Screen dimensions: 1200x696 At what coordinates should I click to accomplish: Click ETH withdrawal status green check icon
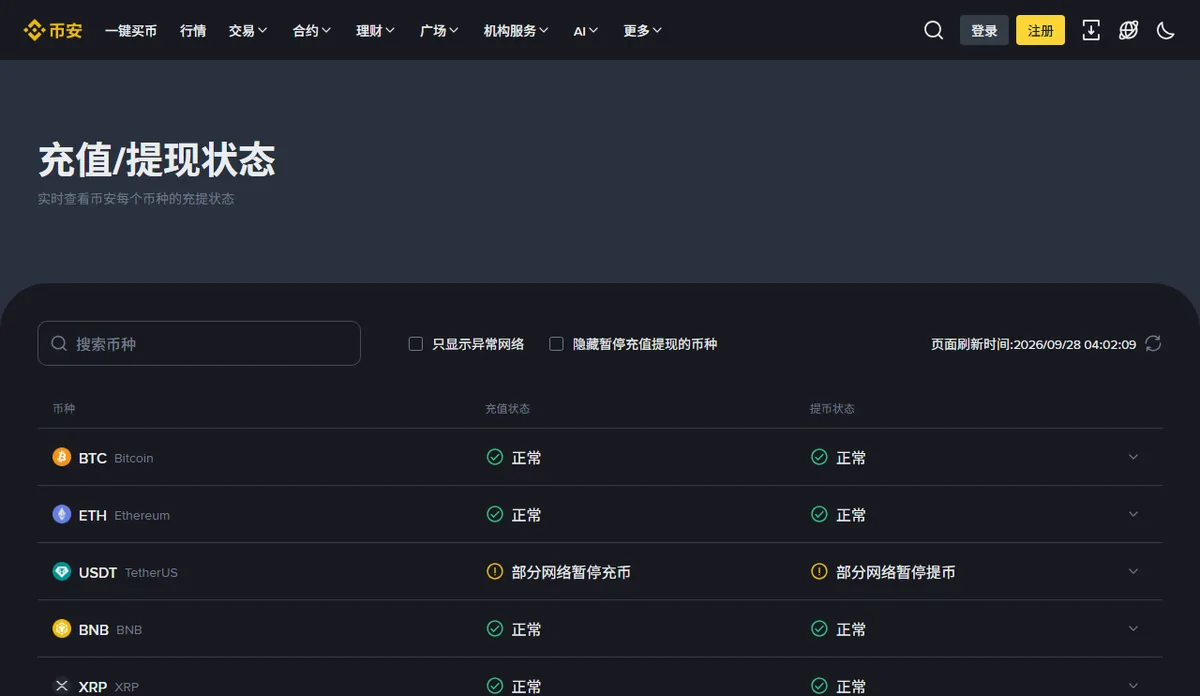coord(819,514)
